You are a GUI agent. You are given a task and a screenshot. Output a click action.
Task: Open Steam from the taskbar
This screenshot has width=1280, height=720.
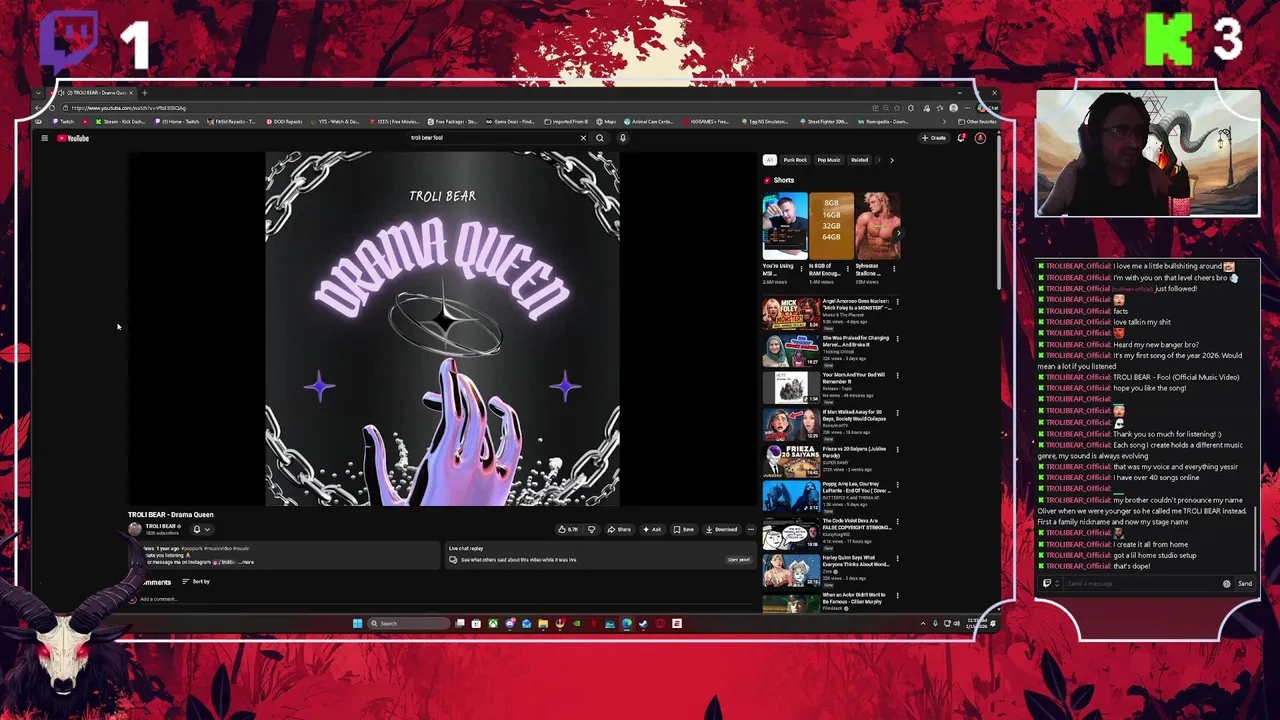[643, 623]
